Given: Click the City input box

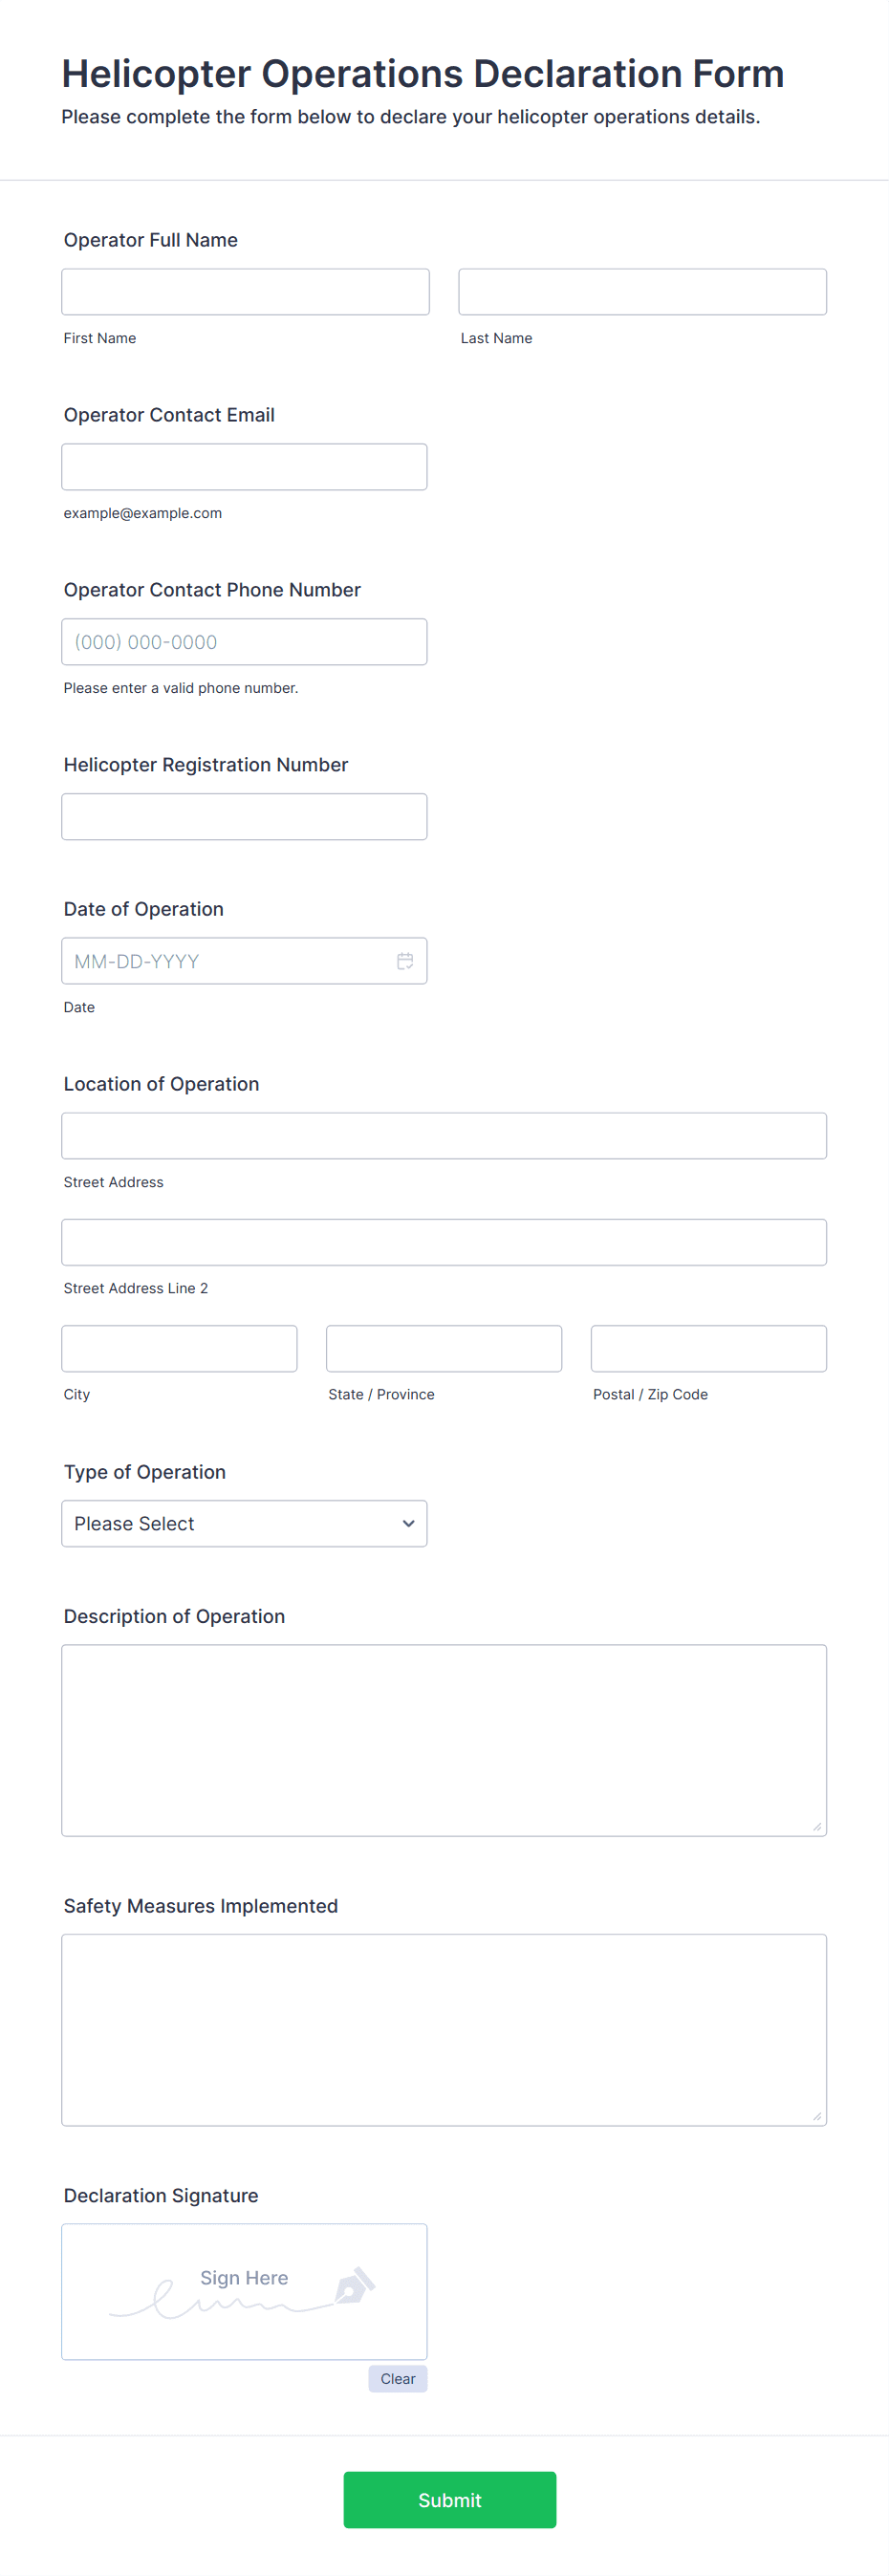Looking at the screenshot, I should click(x=179, y=1348).
